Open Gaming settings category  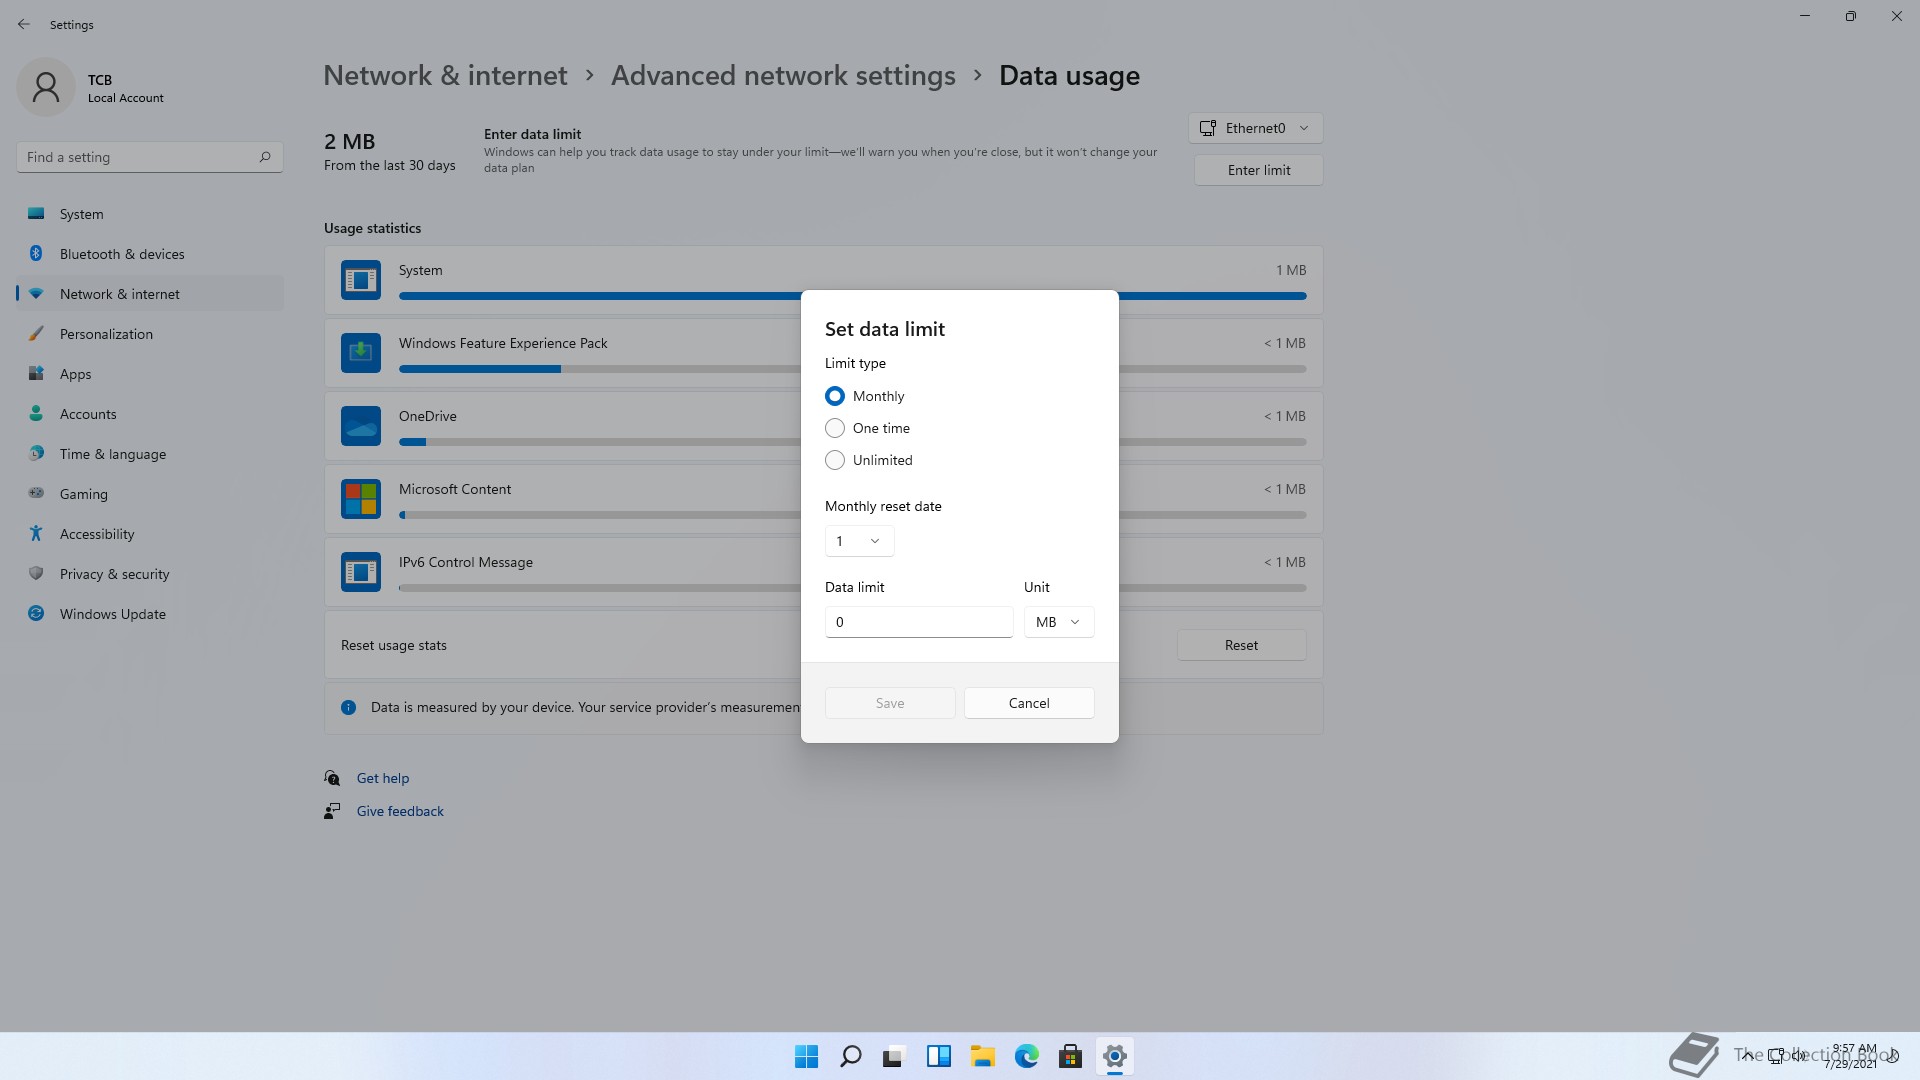150,494
